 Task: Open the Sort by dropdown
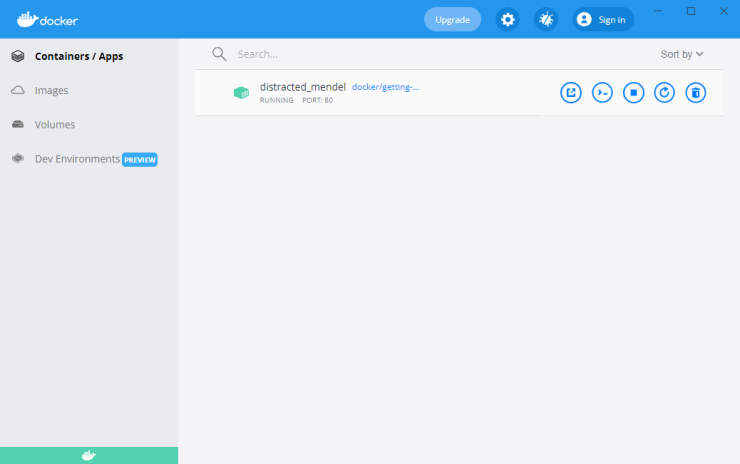pos(682,54)
